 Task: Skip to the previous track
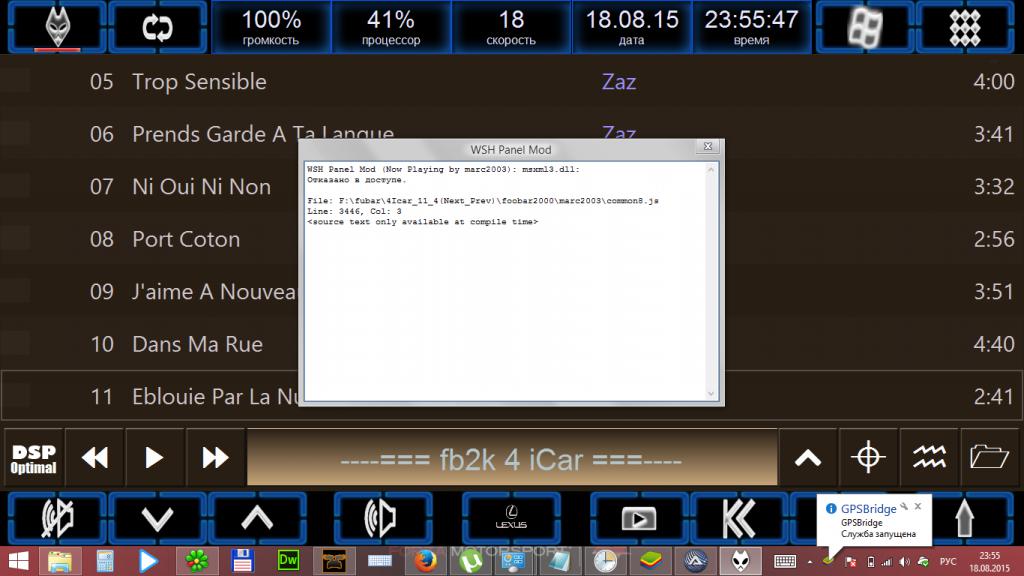(95, 457)
